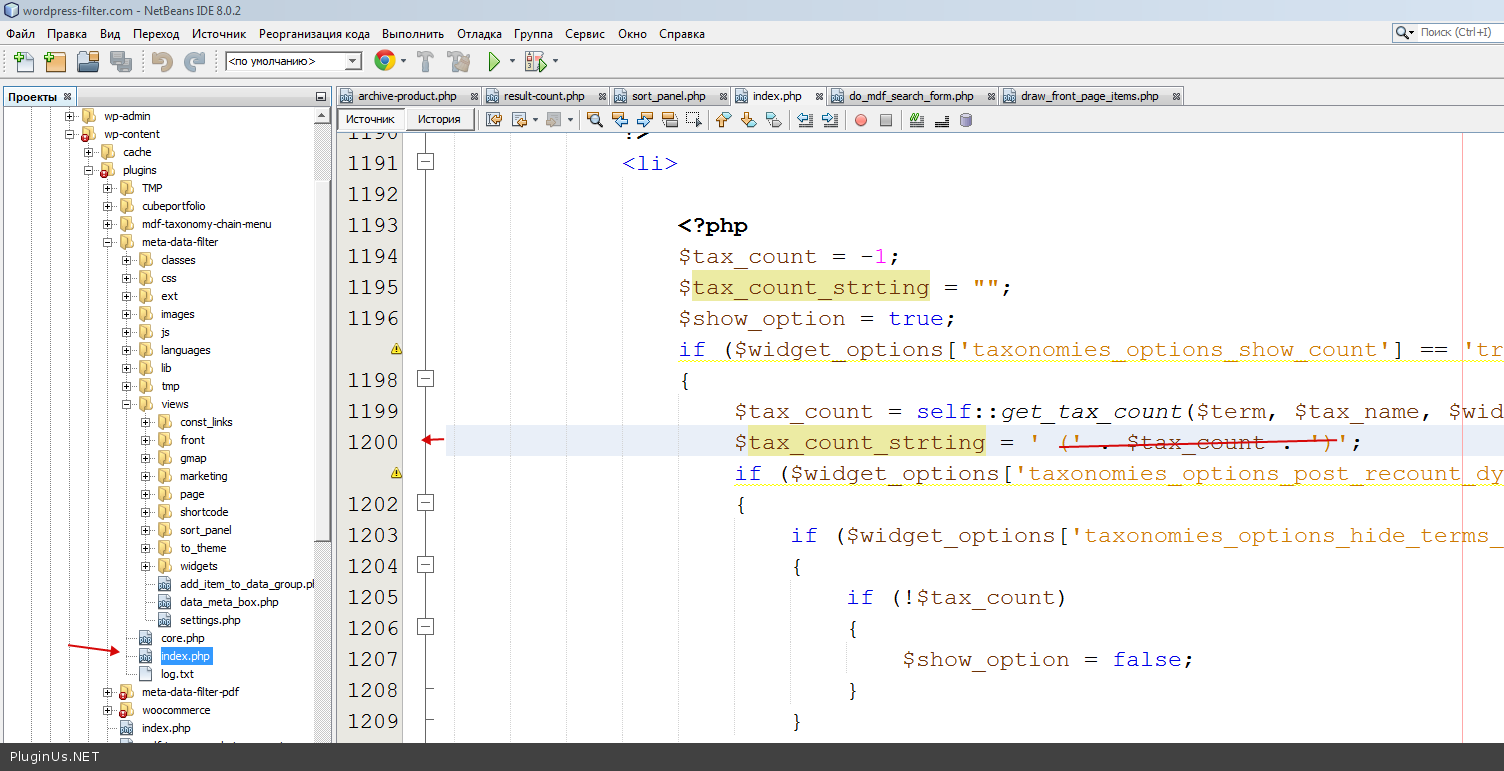Switch to История view button

439,120
